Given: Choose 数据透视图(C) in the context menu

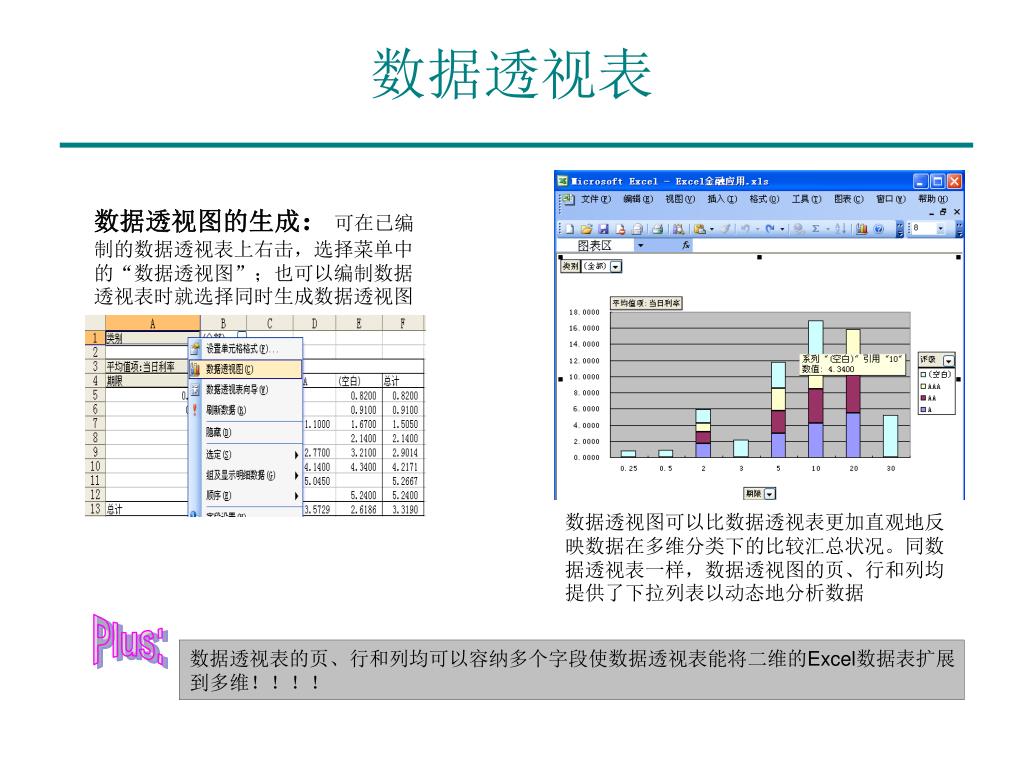Looking at the screenshot, I should [x=246, y=369].
